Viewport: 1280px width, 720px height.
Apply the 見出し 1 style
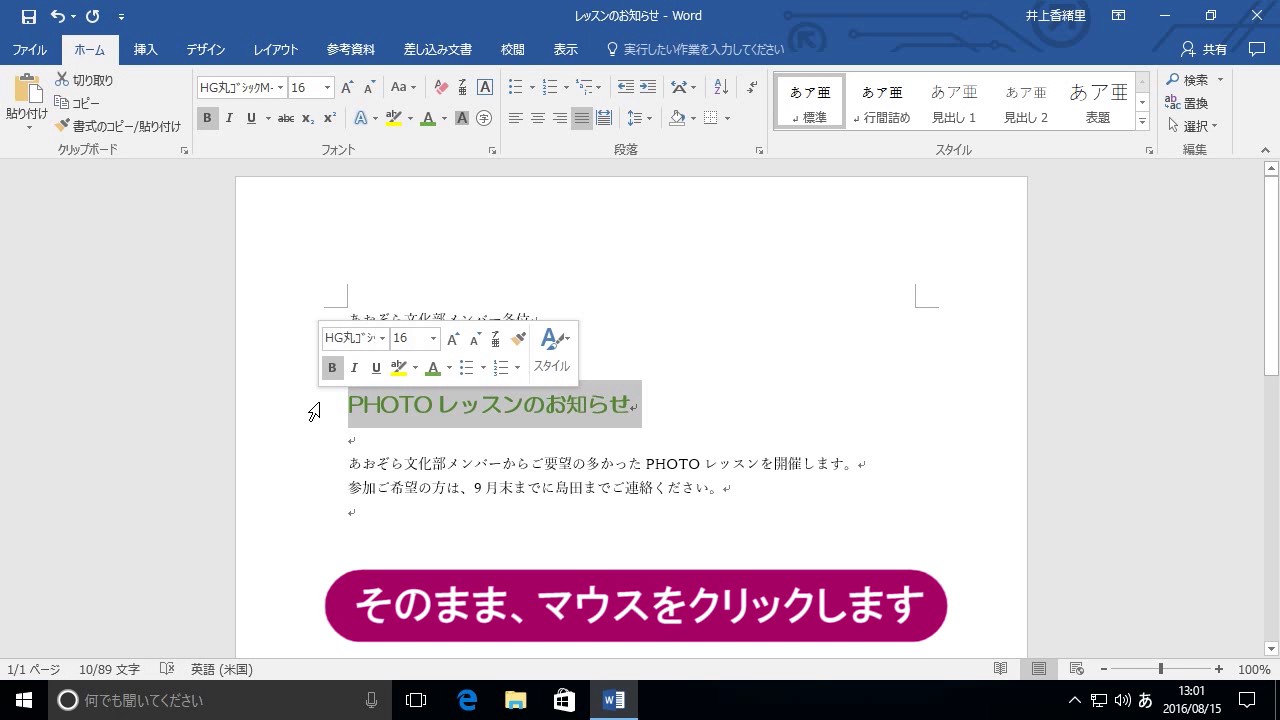[954, 102]
